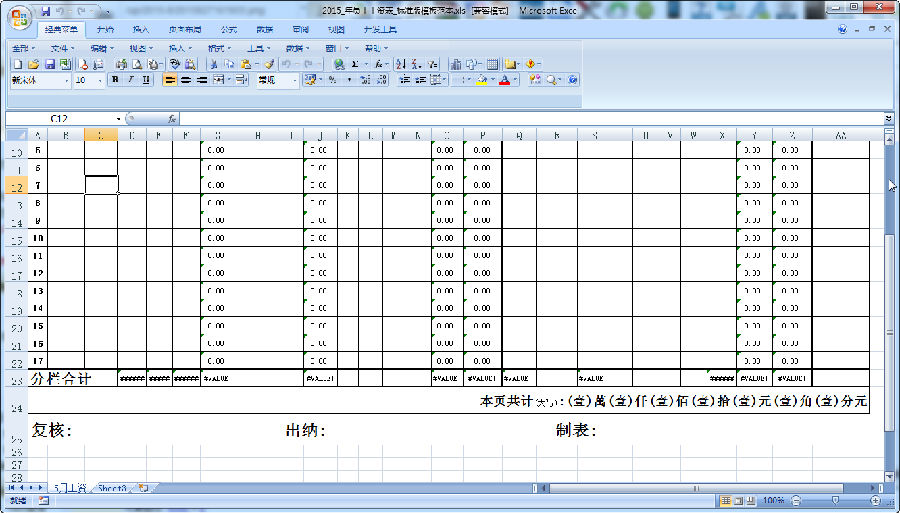This screenshot has height=513, width=900.
Task: Cut the selection with scissors icon
Action: (214, 64)
